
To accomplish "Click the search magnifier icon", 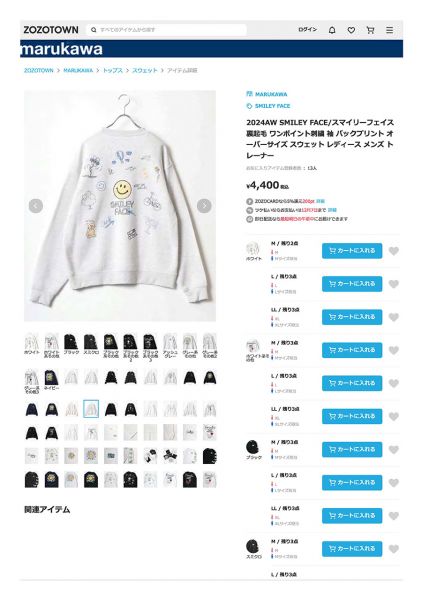I will (93, 30).
